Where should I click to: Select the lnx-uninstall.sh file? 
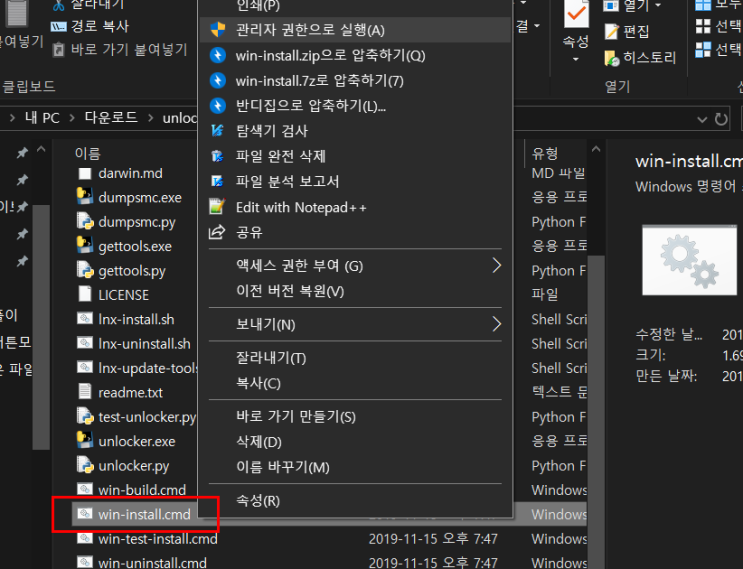coord(144,344)
